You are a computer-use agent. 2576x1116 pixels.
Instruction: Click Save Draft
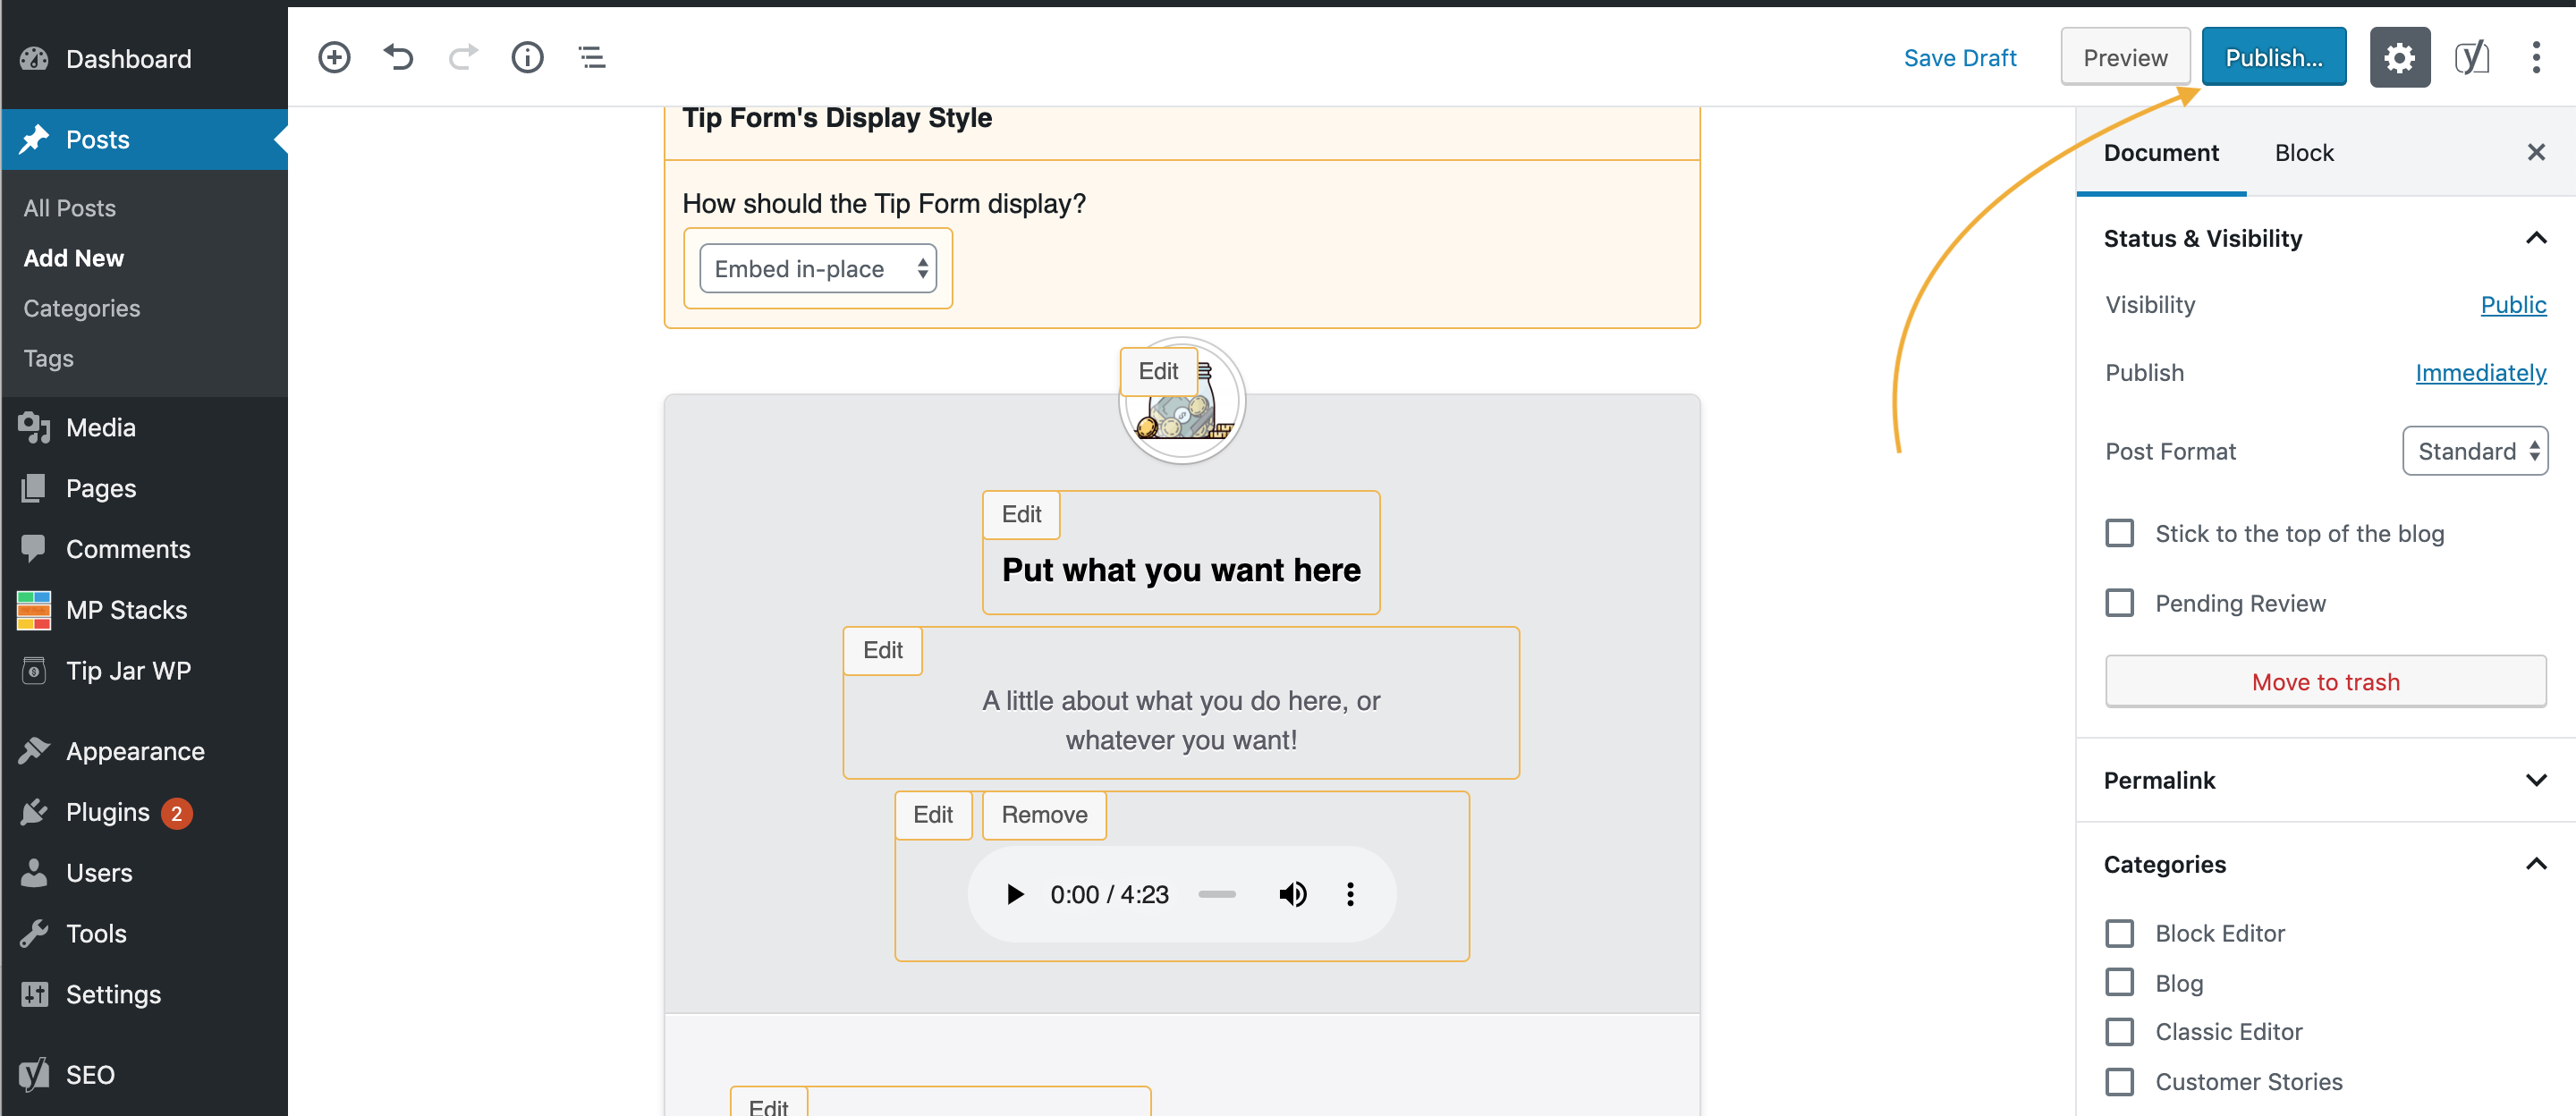tap(1959, 57)
